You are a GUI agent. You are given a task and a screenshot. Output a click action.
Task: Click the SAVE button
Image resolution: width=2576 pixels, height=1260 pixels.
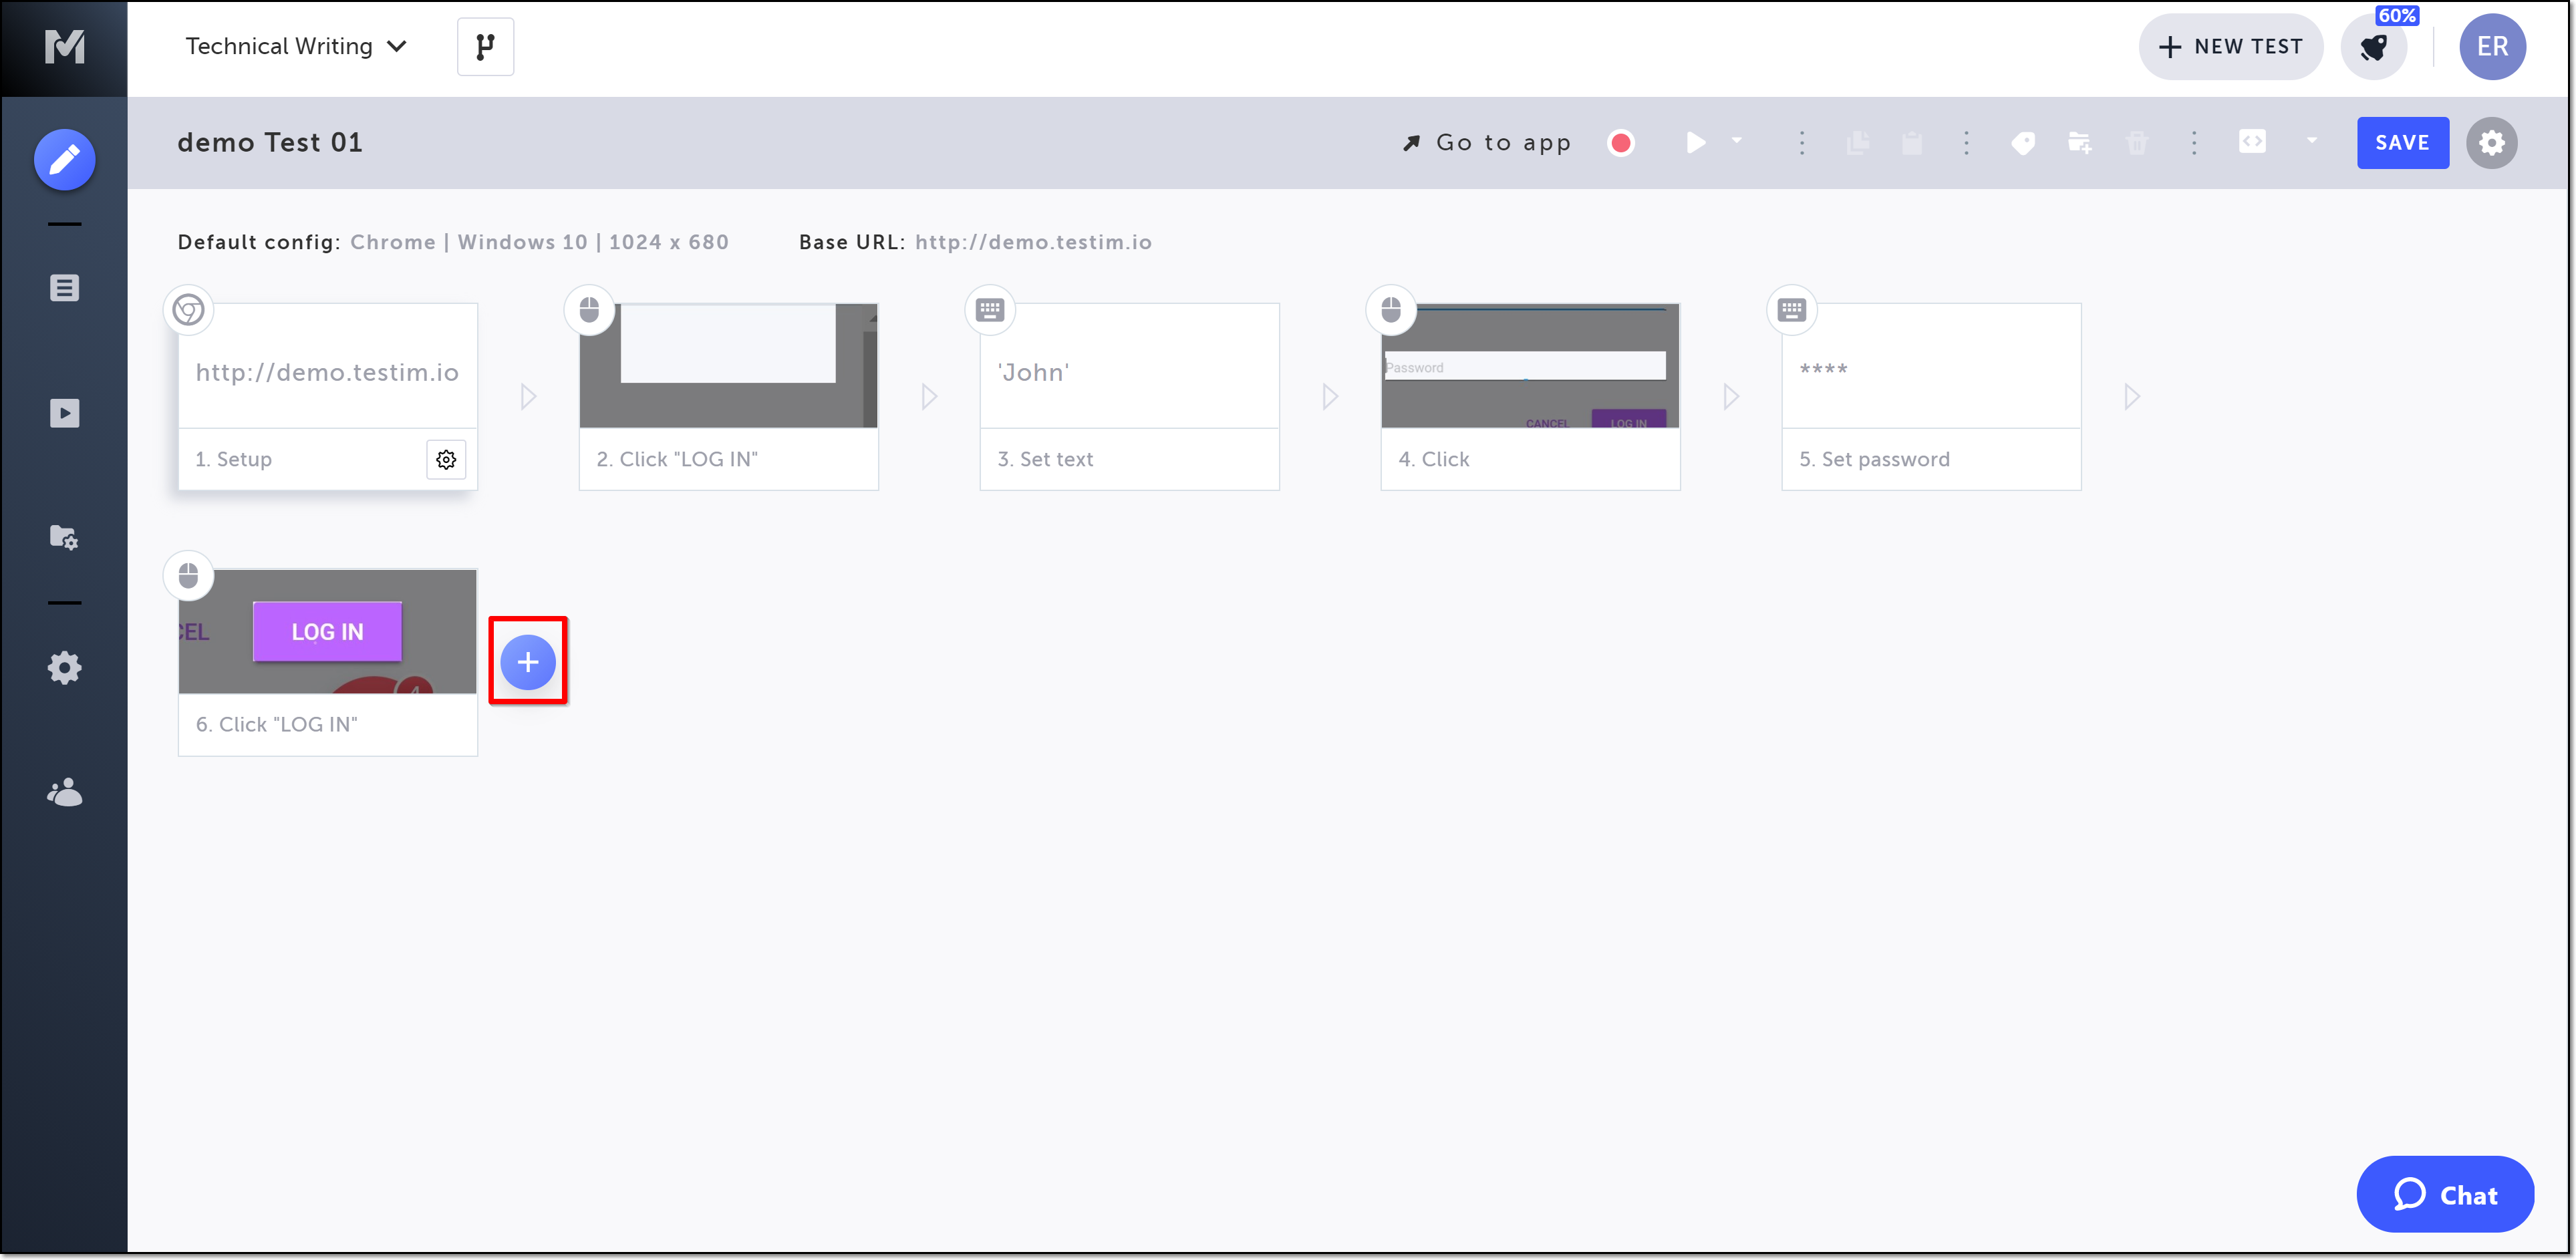[x=2402, y=143]
